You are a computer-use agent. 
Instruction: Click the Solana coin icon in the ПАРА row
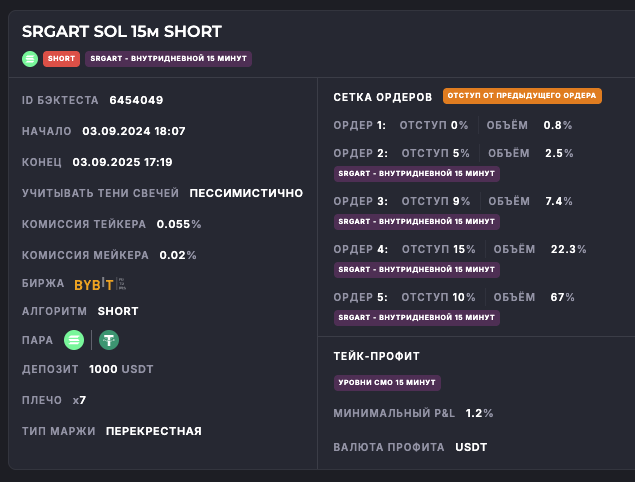[74, 340]
